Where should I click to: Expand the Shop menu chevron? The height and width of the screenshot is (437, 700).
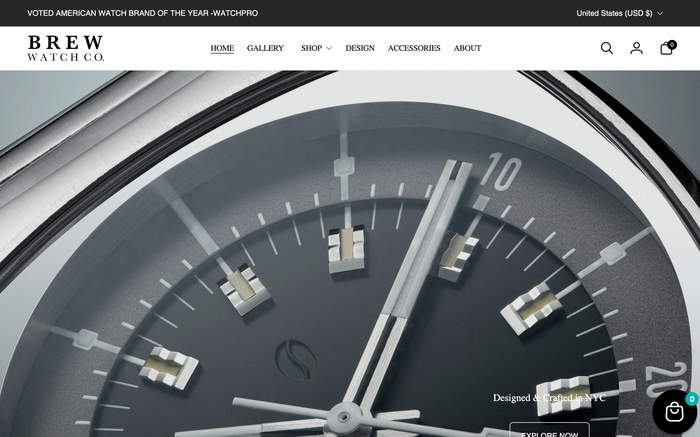tap(329, 48)
